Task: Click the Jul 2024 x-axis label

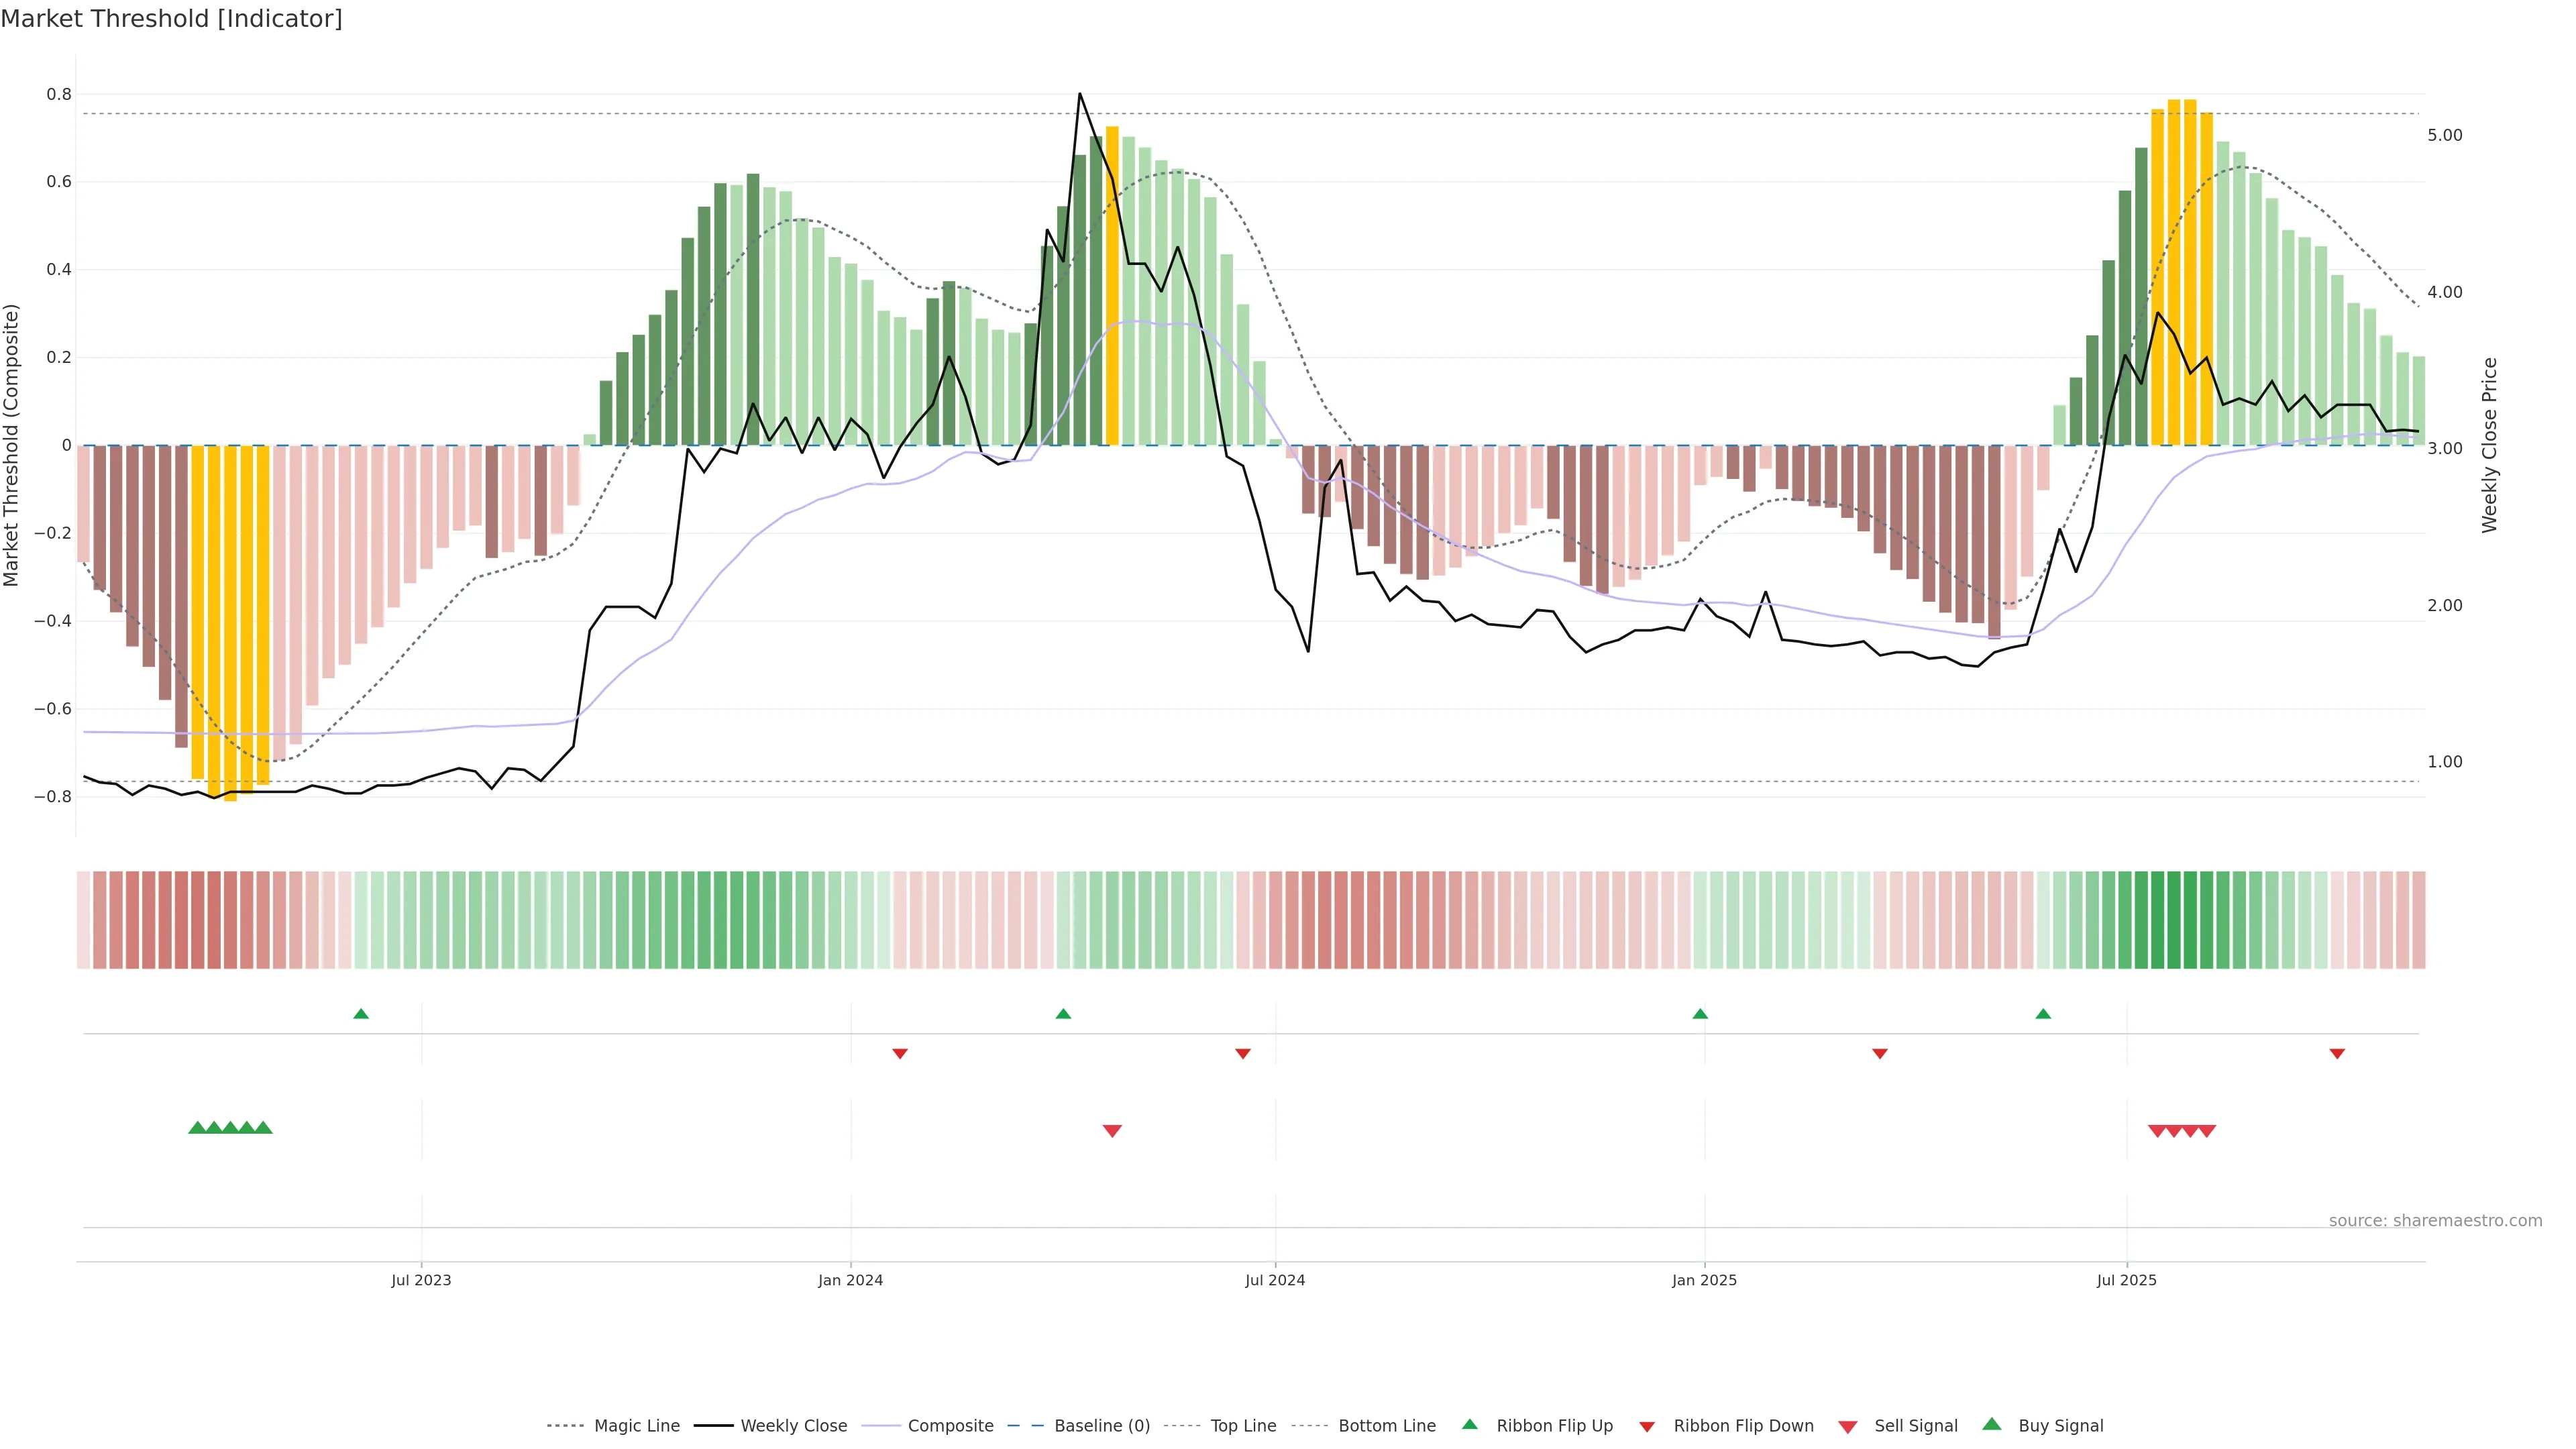Action: (x=1275, y=1280)
